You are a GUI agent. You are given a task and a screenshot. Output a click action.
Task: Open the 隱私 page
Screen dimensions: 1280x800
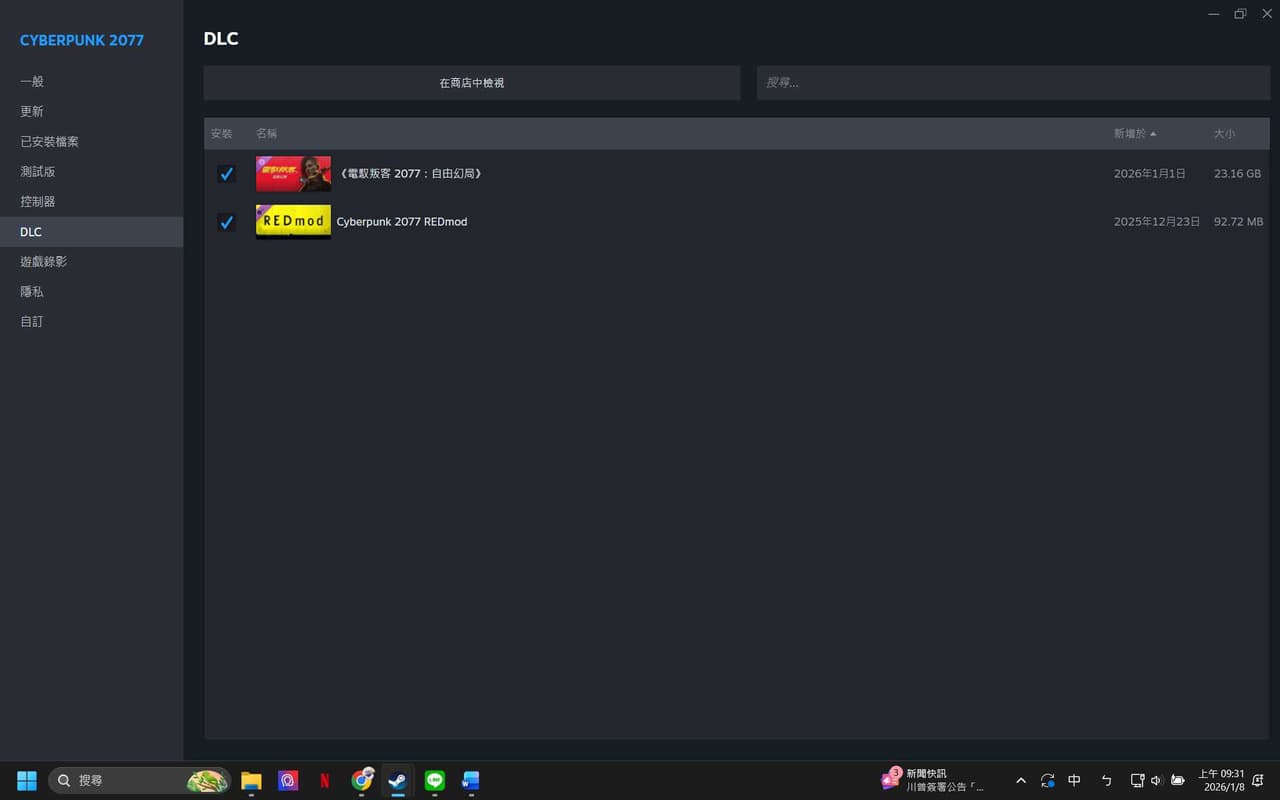[32, 291]
